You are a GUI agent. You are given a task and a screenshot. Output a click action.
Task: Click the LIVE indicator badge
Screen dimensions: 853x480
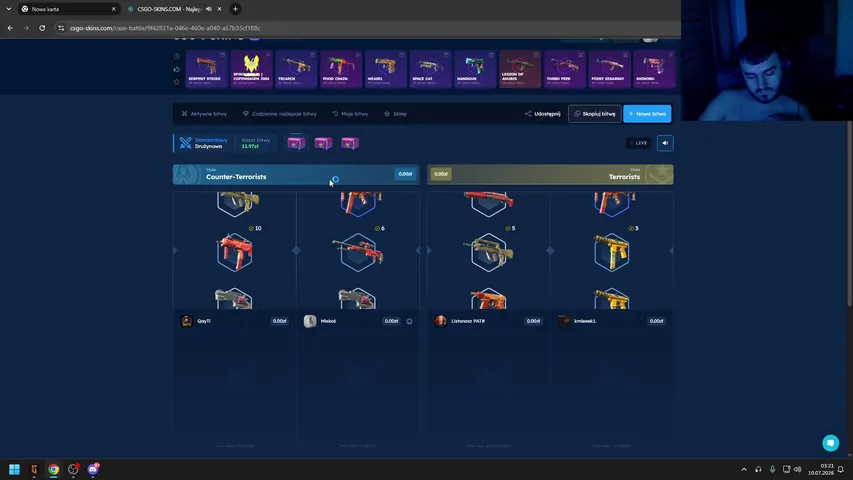(639, 143)
